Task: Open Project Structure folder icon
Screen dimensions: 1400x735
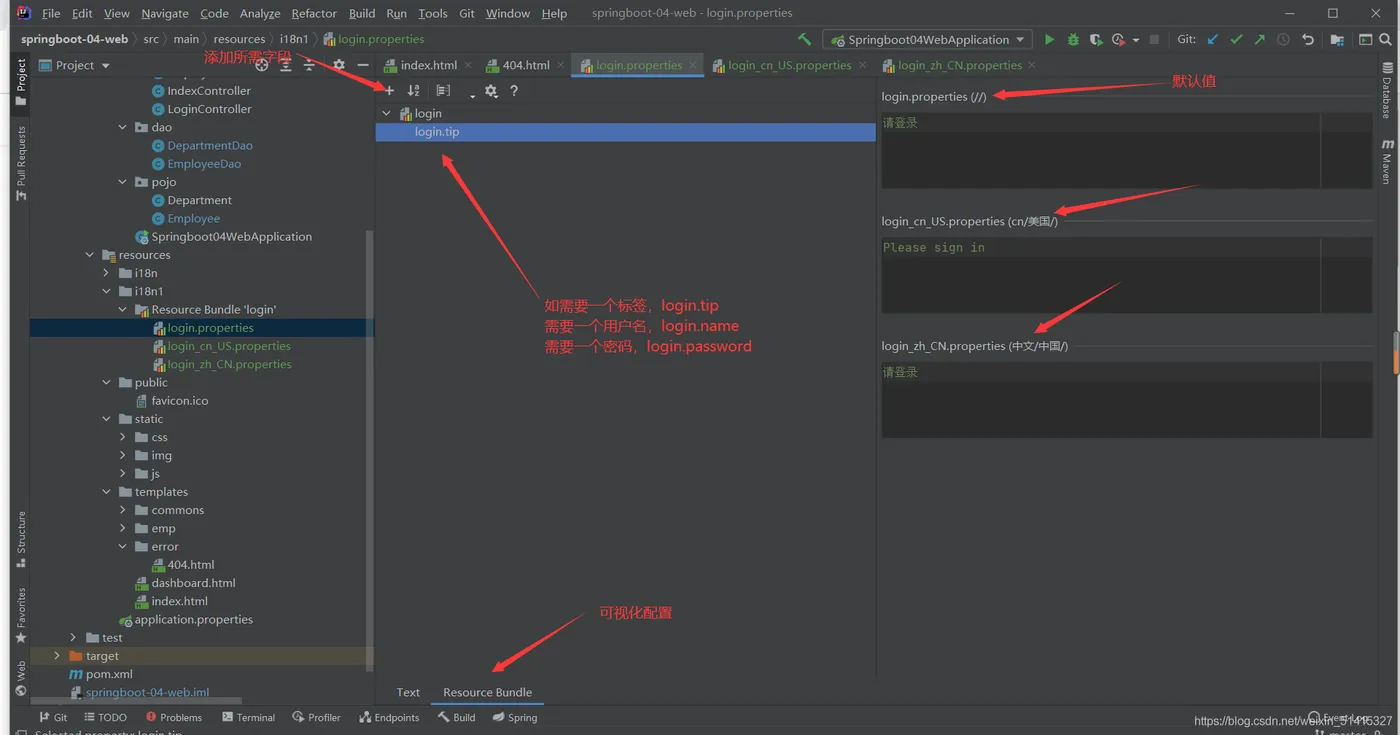Action: [1337, 40]
